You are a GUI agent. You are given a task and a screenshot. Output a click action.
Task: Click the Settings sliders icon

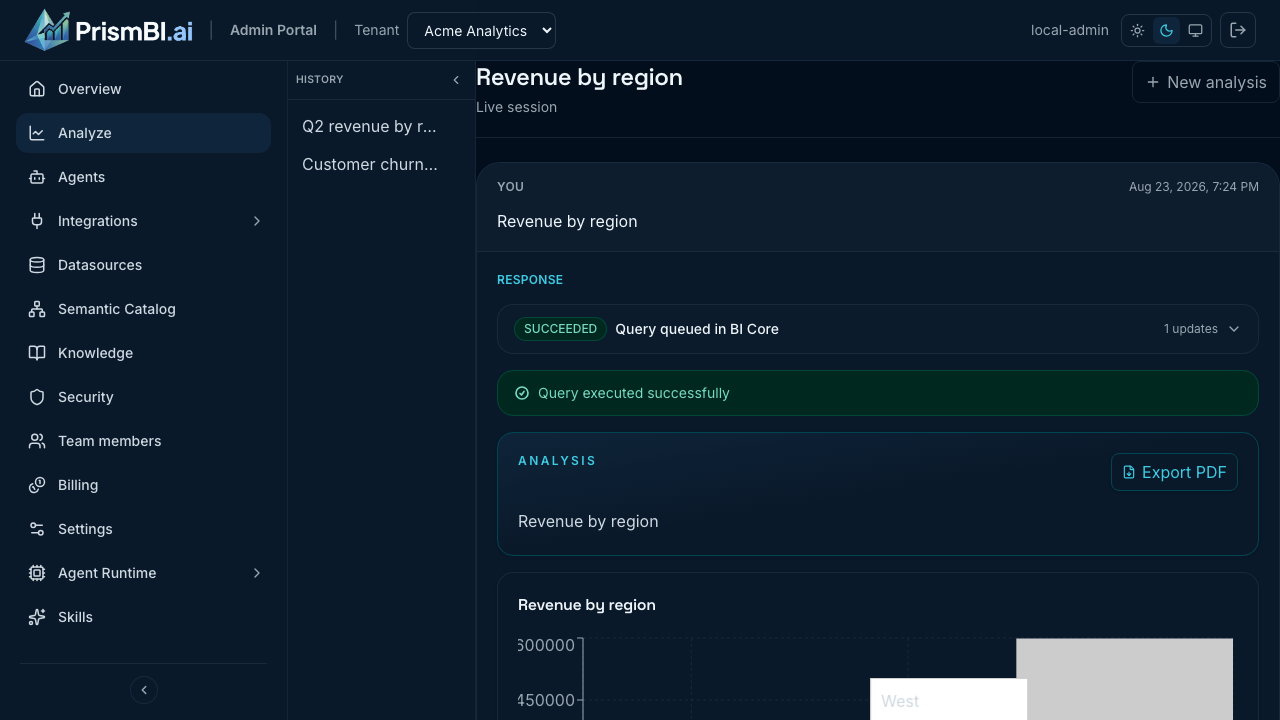(37, 529)
